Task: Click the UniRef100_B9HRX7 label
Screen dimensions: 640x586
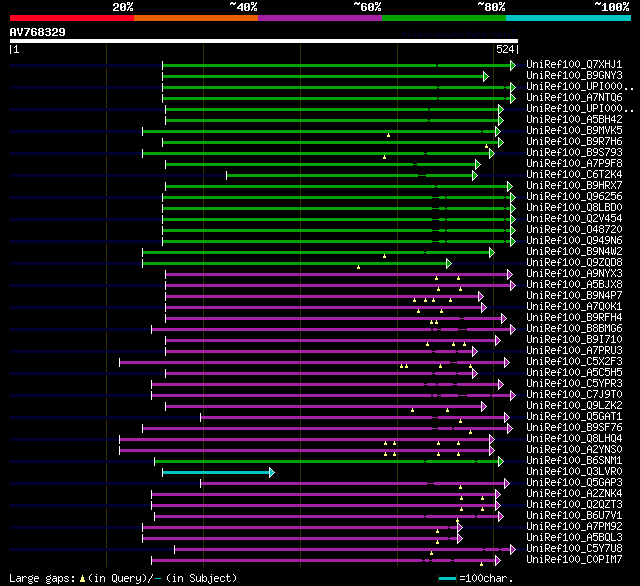Action: 574,185
